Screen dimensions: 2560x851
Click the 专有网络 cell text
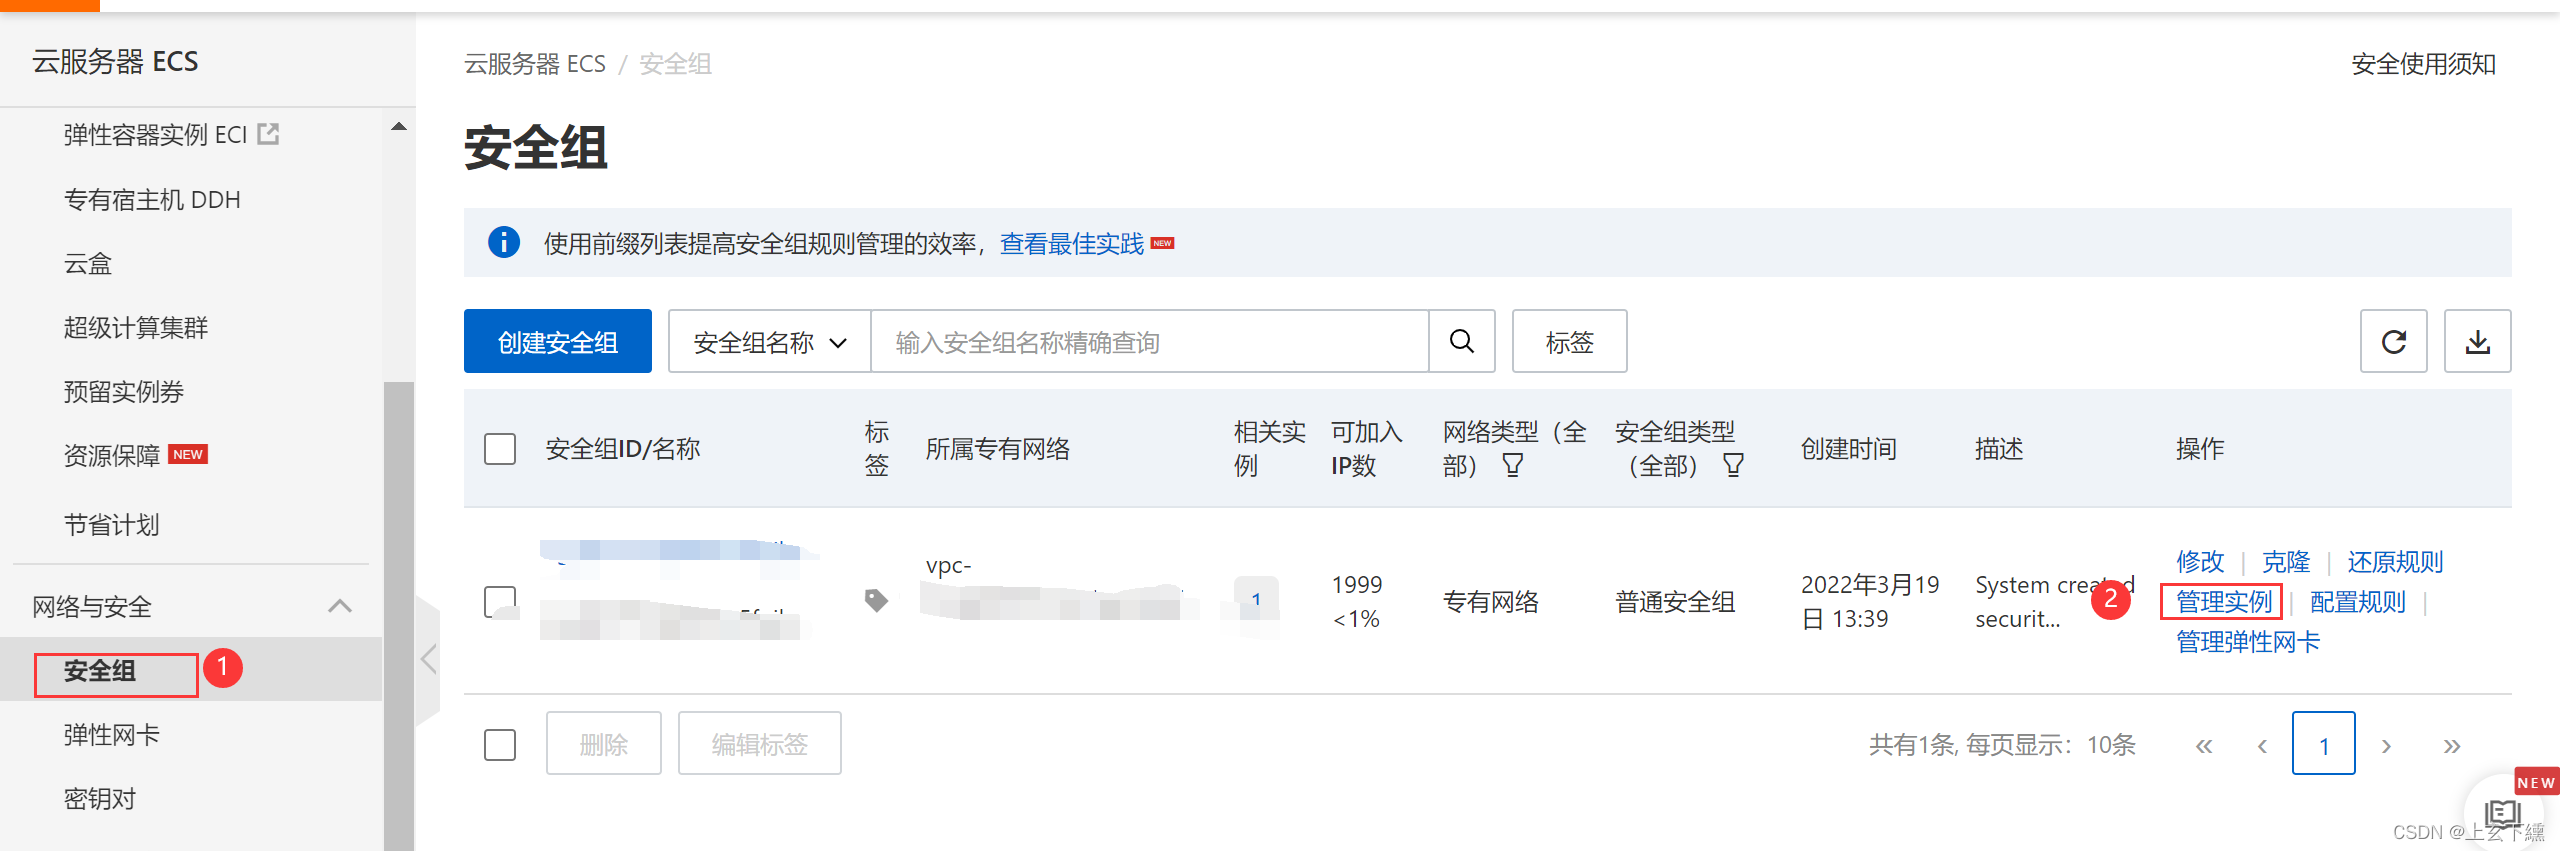pyautogui.click(x=1491, y=602)
